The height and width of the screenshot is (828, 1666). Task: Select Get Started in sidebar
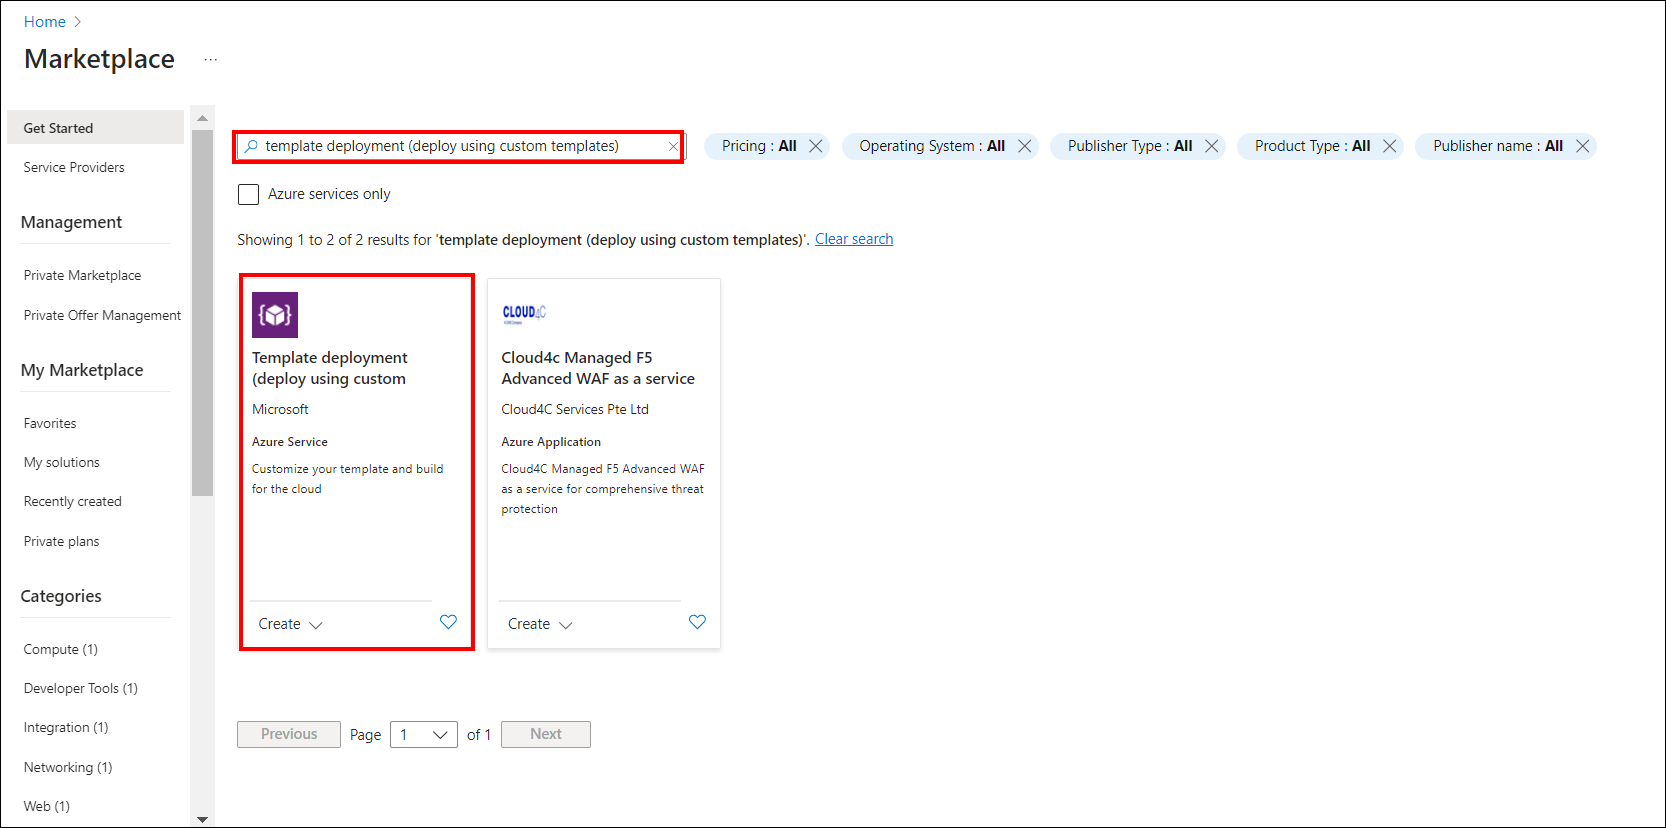pos(96,128)
